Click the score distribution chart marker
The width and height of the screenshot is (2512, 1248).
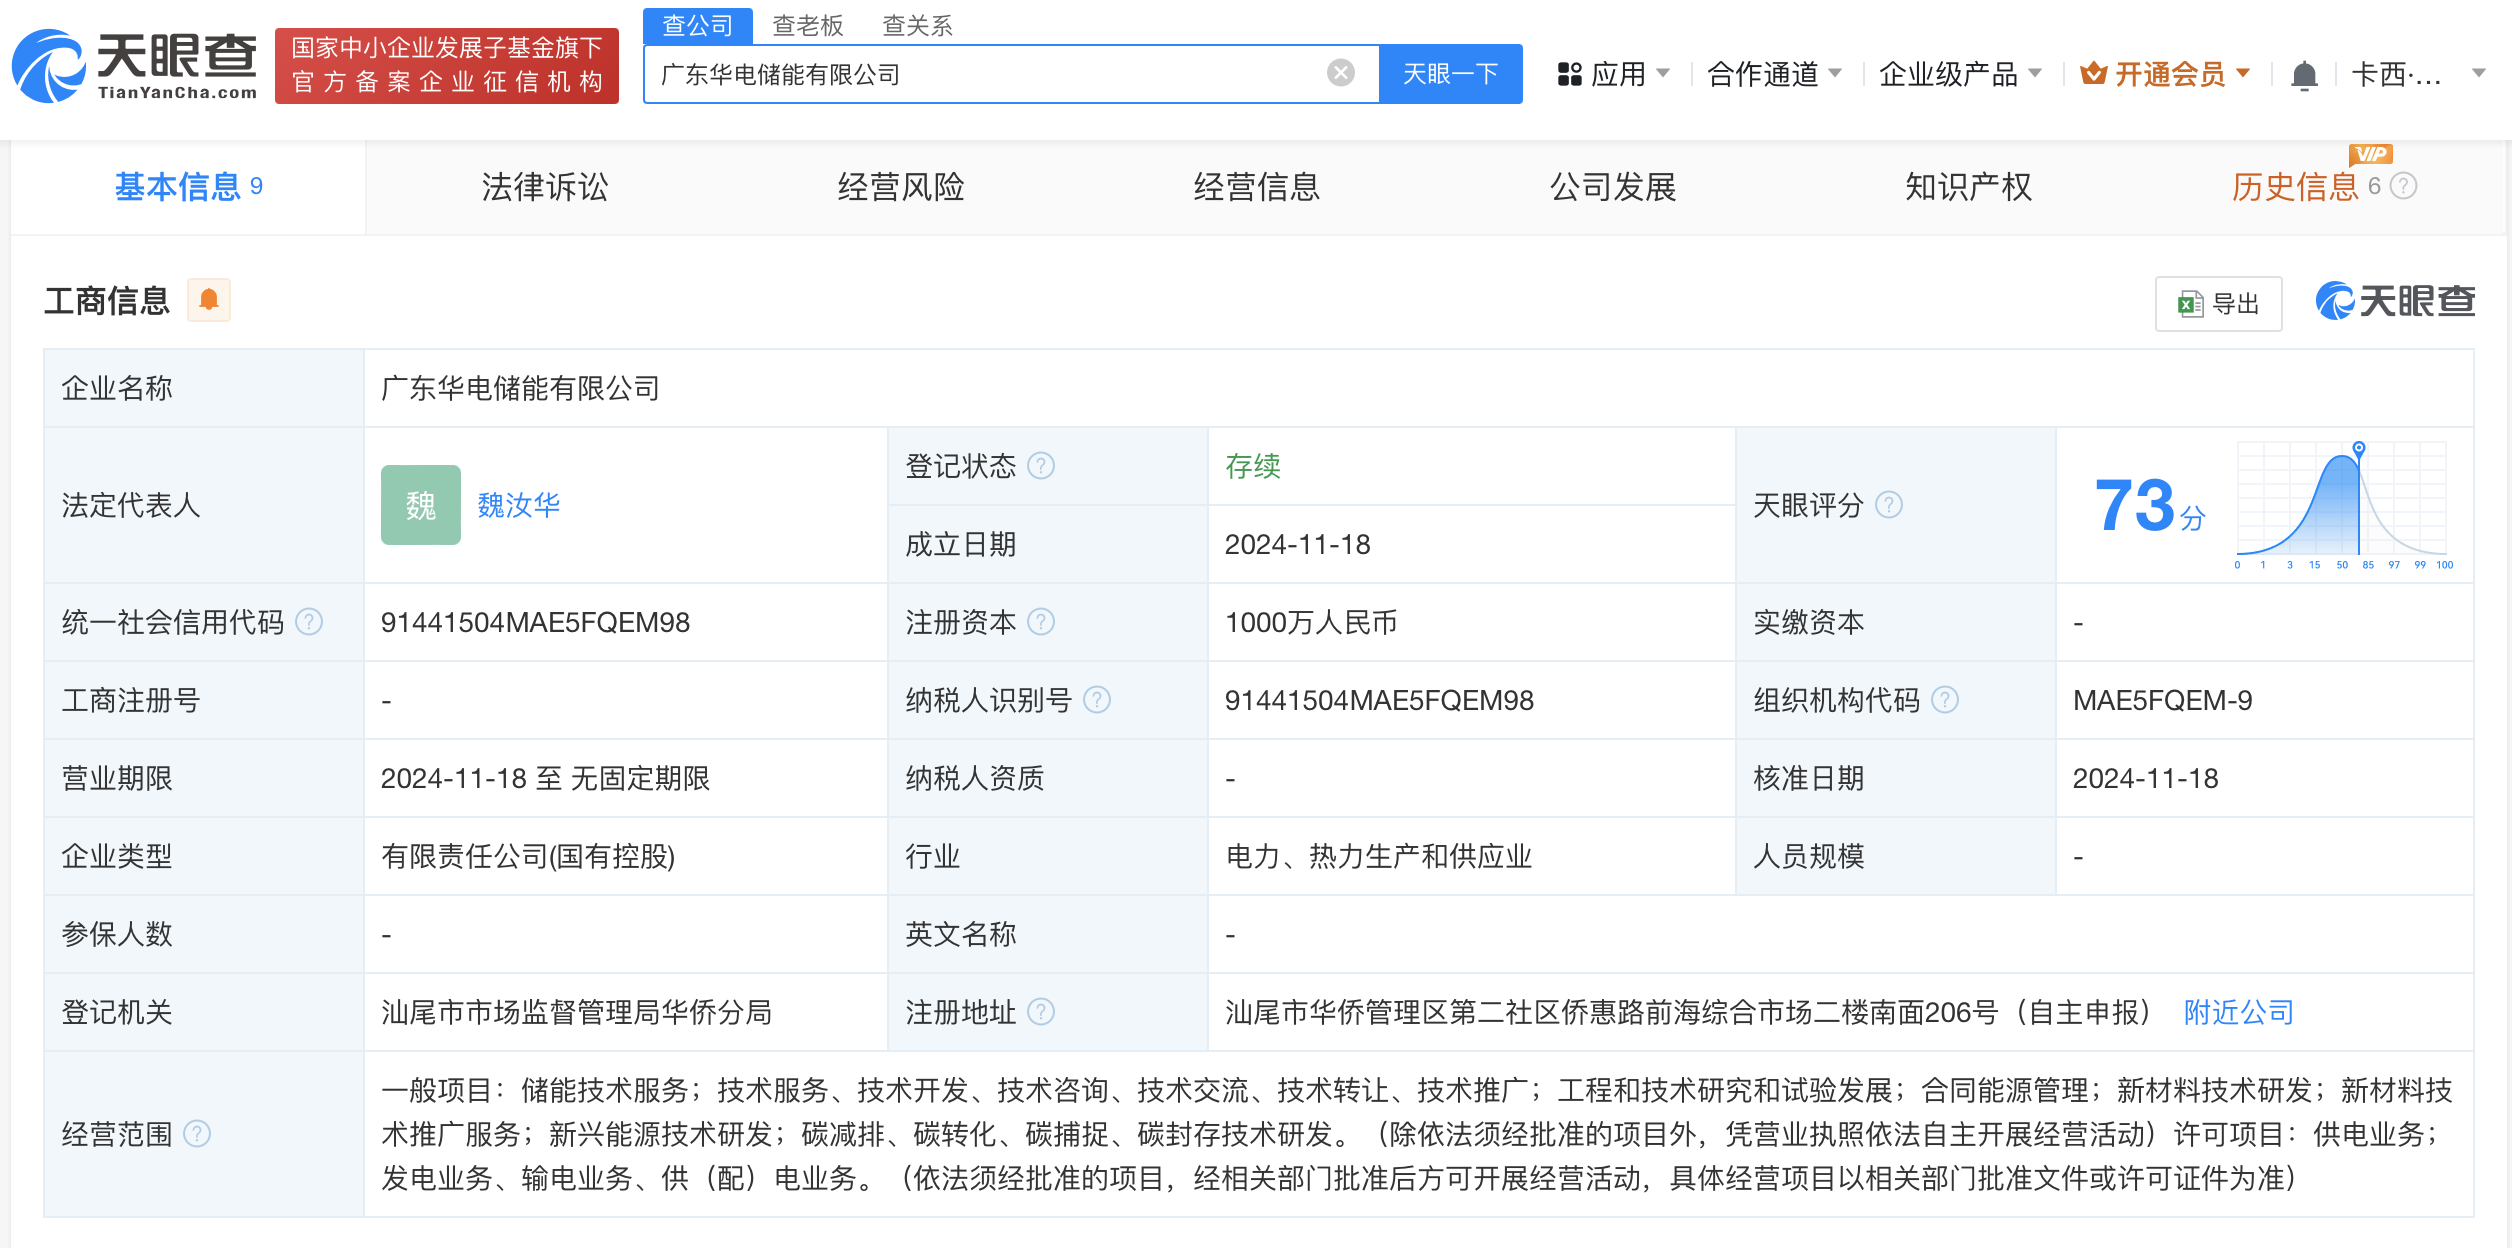[x=2358, y=449]
